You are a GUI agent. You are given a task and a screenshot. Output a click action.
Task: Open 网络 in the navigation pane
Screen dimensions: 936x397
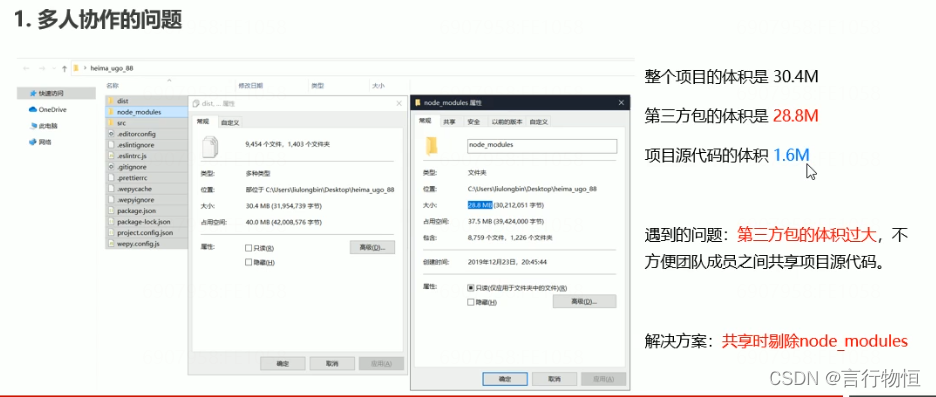point(40,142)
